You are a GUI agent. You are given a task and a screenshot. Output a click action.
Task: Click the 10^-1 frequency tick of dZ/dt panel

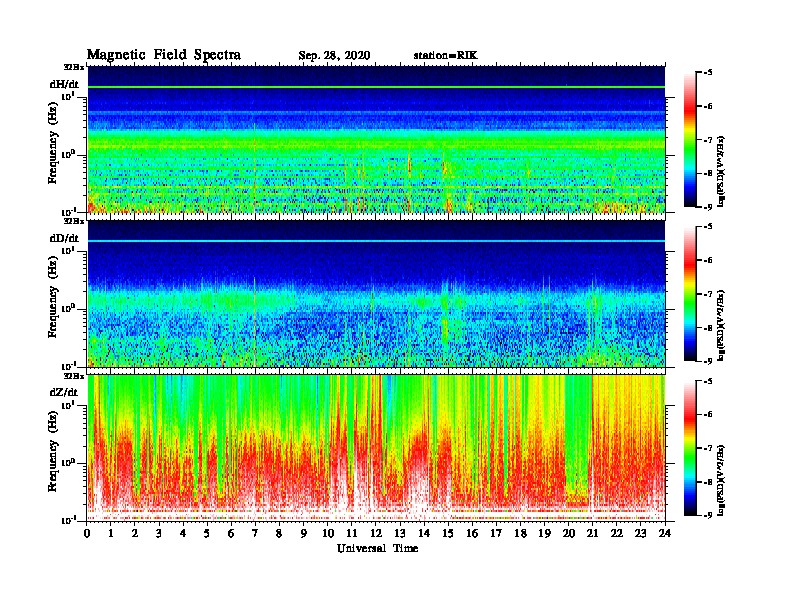[68, 520]
